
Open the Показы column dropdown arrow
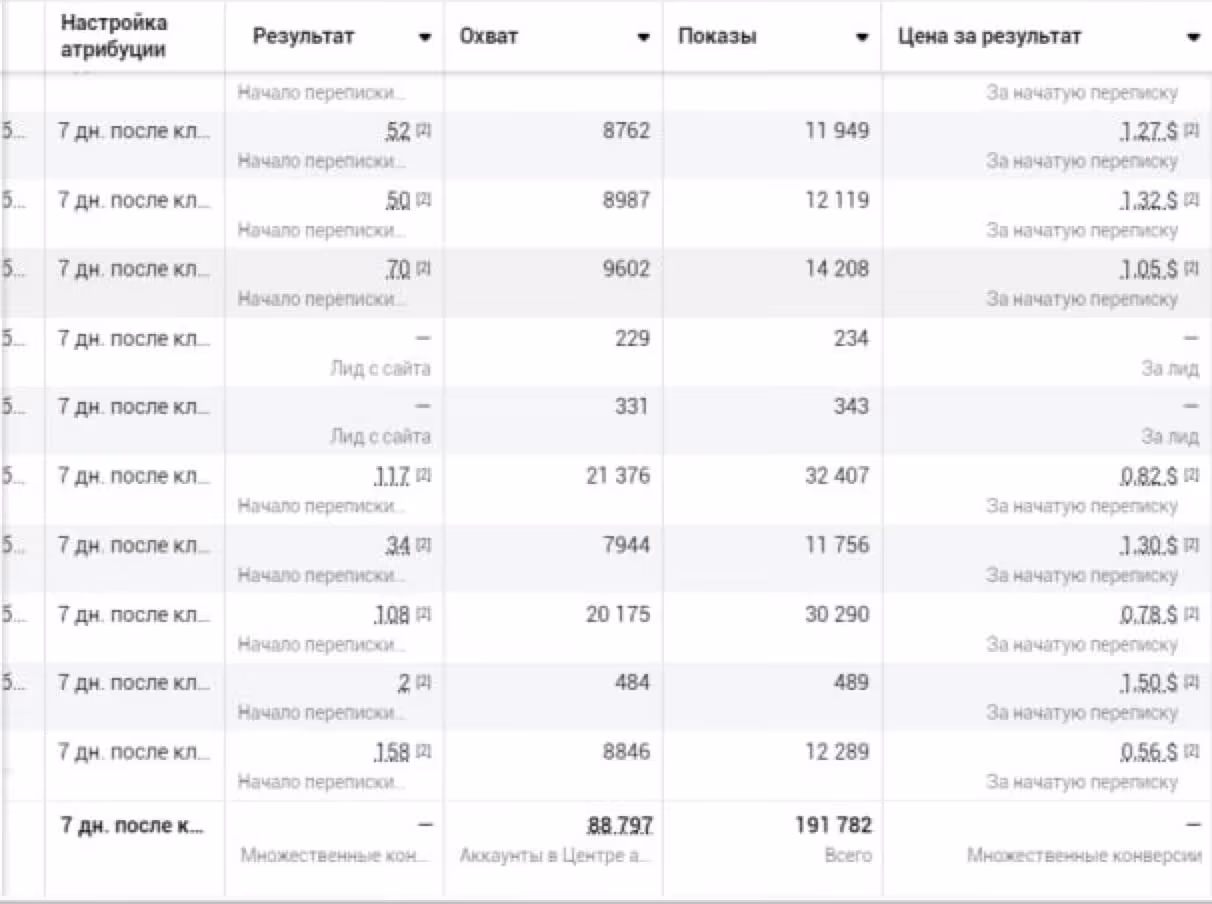[x=862, y=38]
